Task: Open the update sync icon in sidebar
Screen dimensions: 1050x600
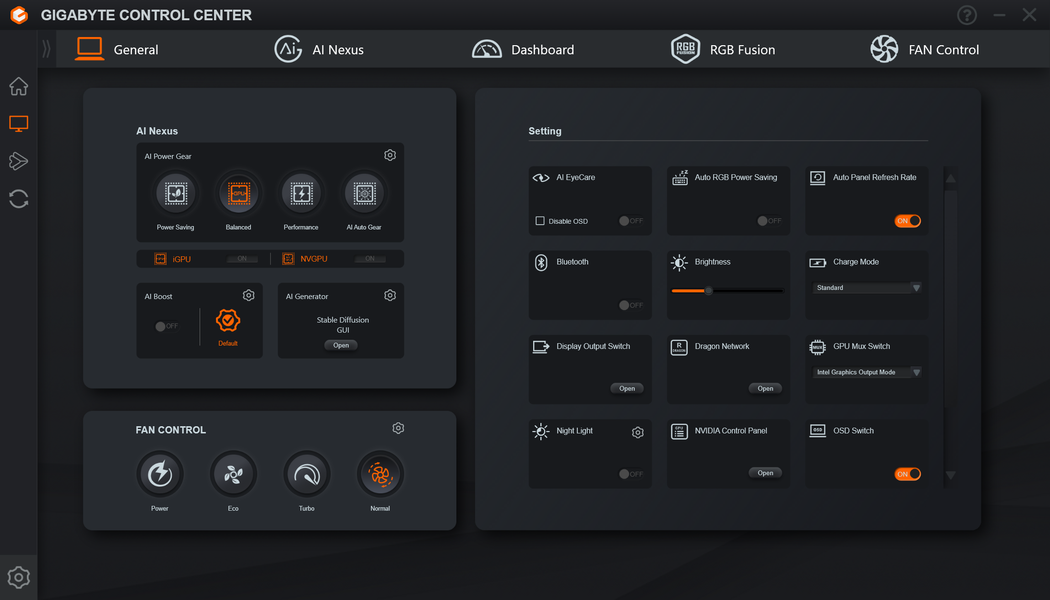Action: [x=19, y=199]
